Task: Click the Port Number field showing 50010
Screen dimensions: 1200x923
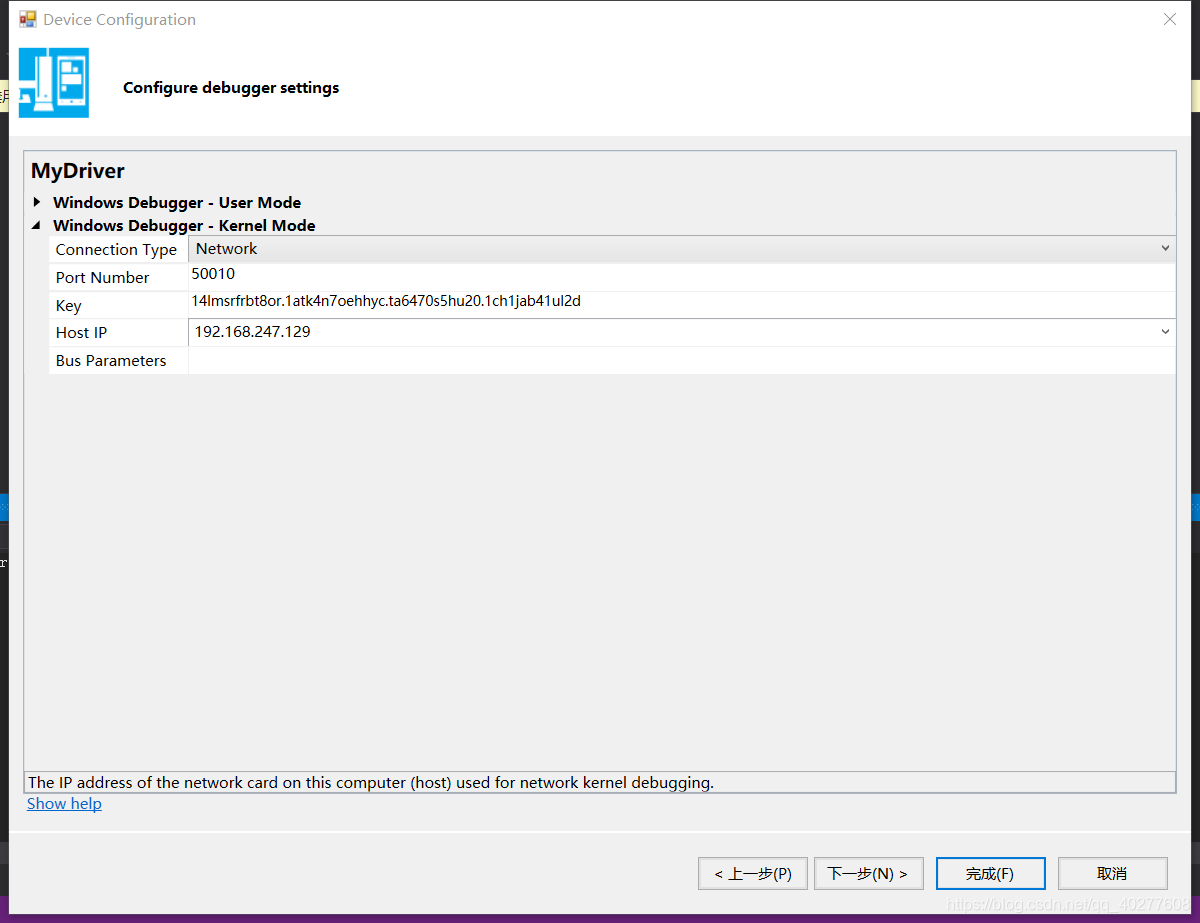Action: tap(682, 277)
